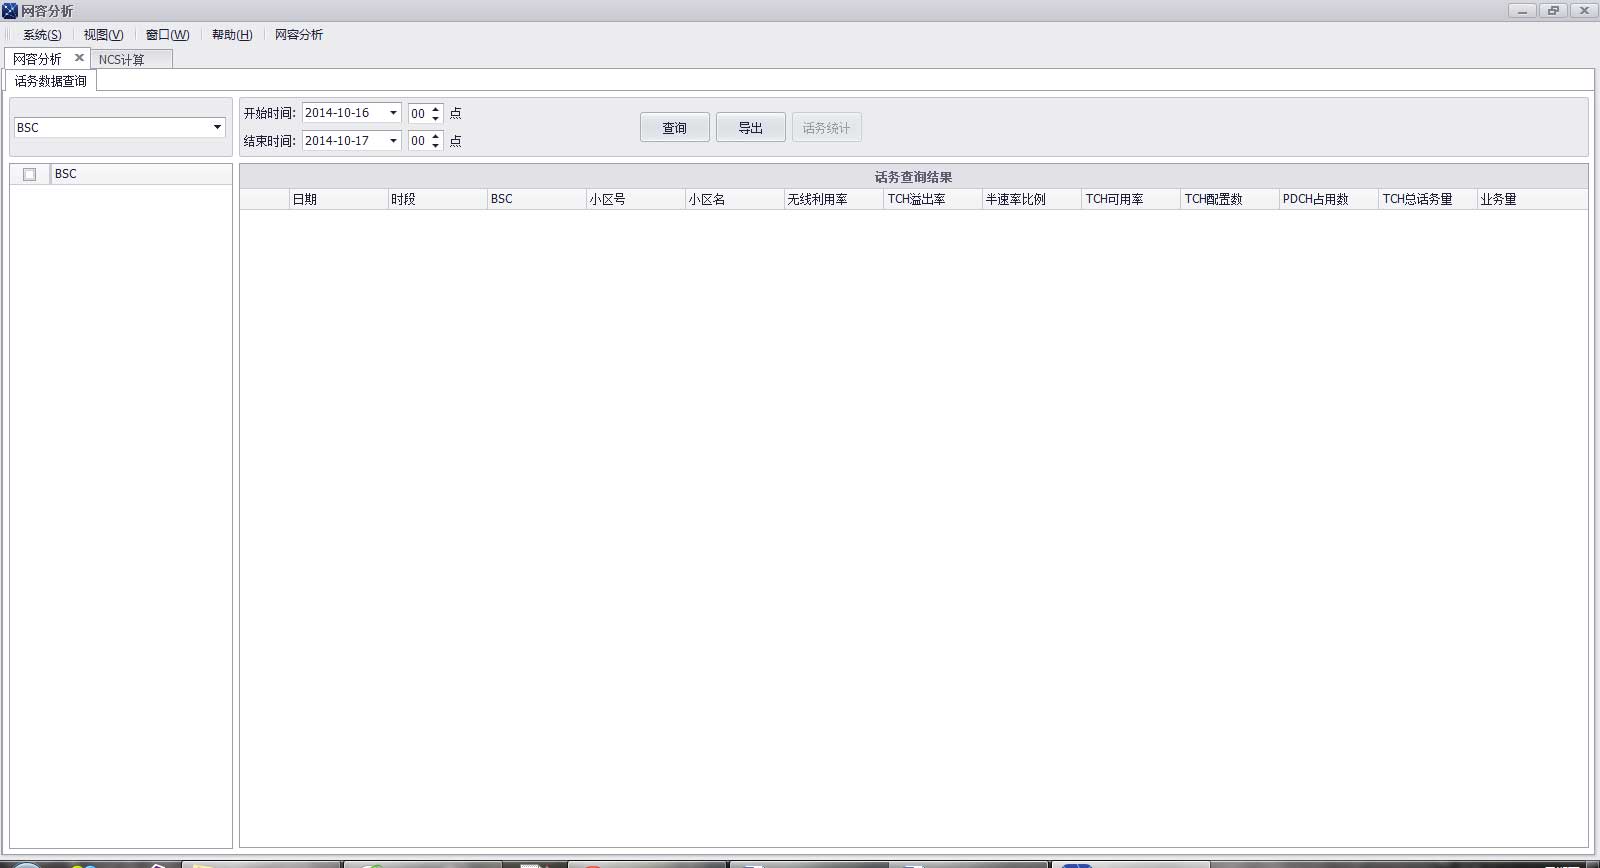Expand the BSC type combo box
Image resolution: width=1600 pixels, height=868 pixels.
(217, 127)
